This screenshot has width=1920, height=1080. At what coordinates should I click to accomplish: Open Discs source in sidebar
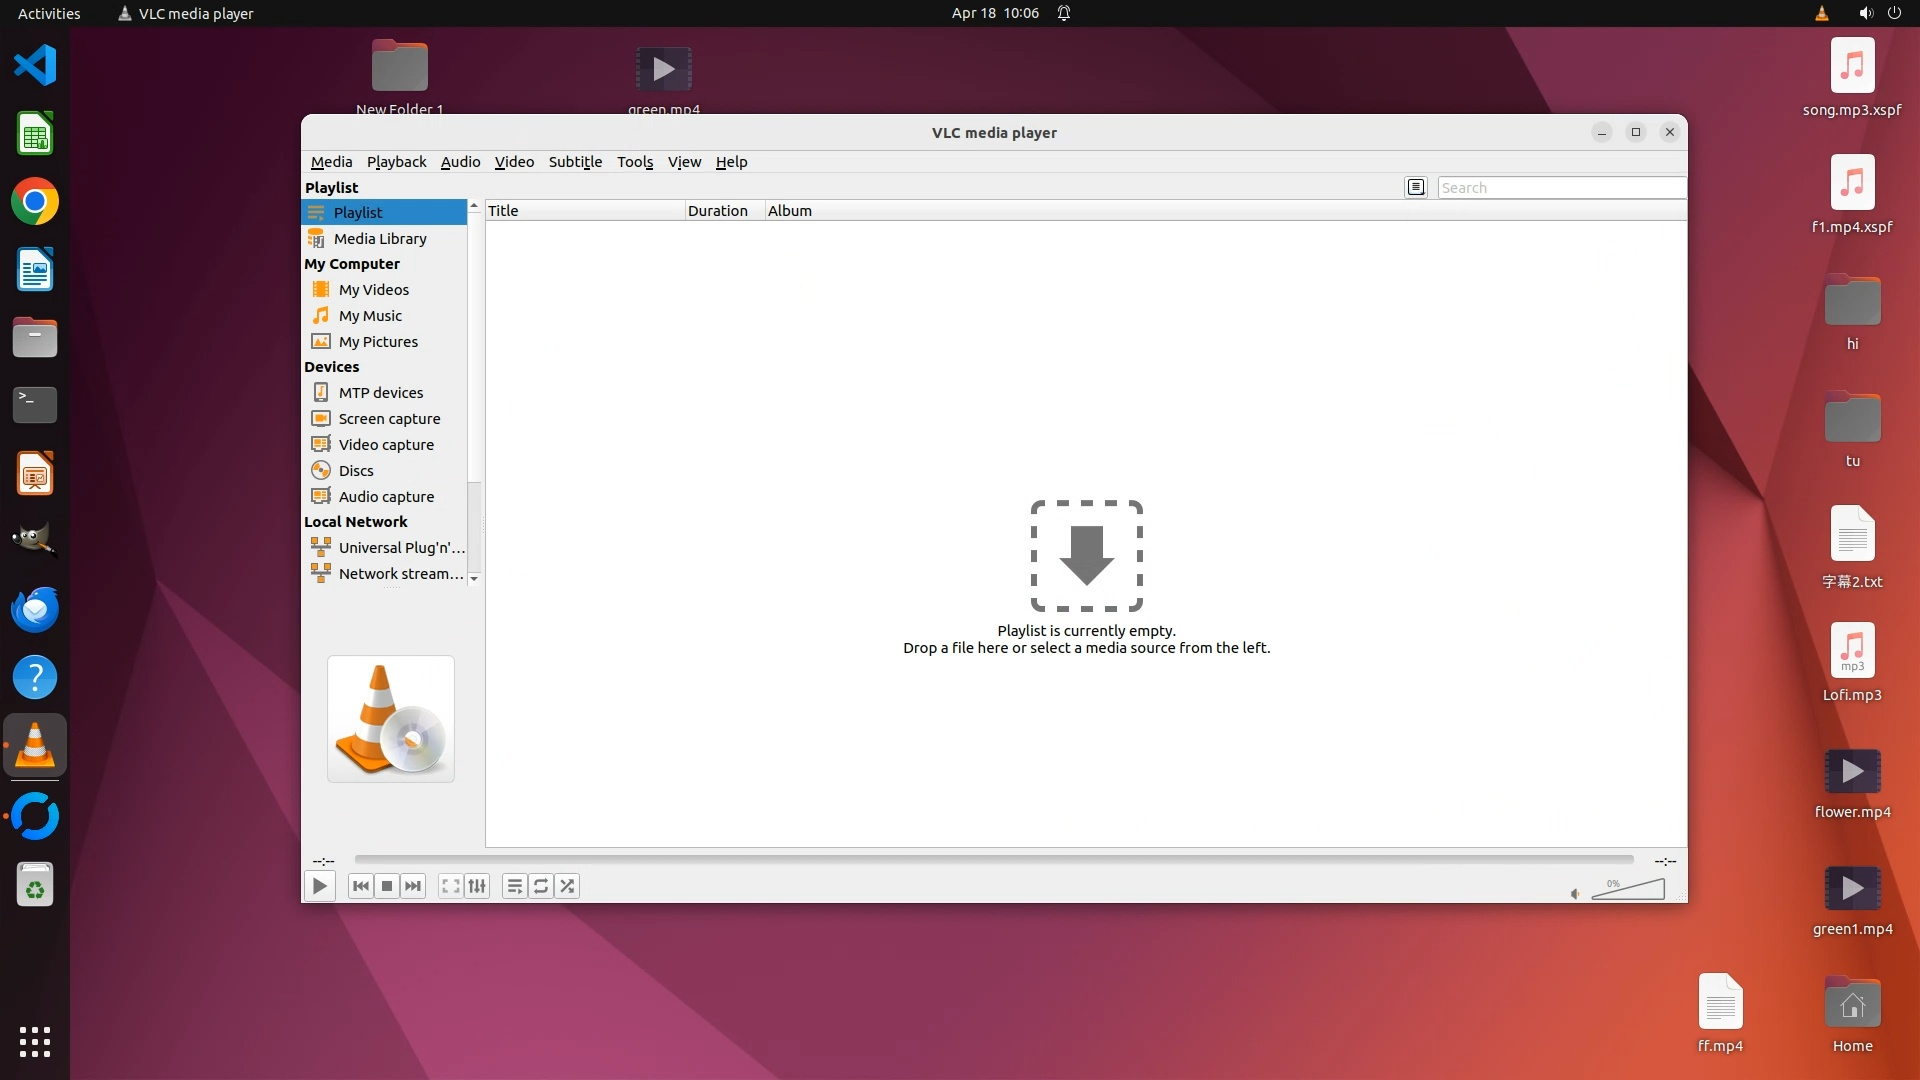356,471
